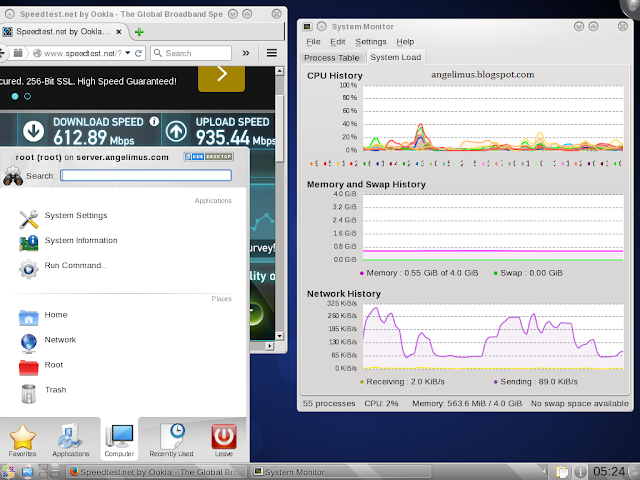640x480 pixels.
Task: Switch to the Process Table tab
Action: 331,58
